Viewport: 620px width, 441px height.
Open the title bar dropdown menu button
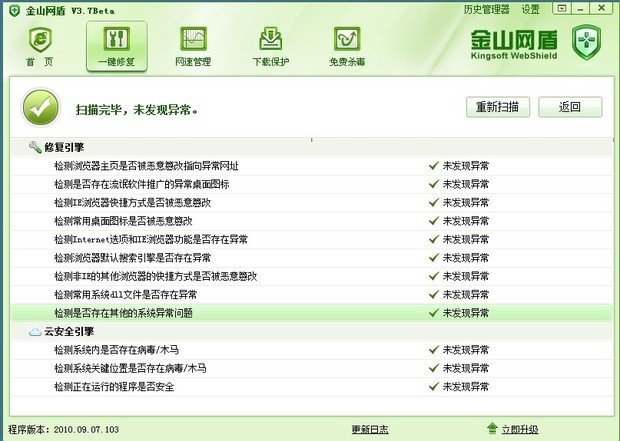562,8
